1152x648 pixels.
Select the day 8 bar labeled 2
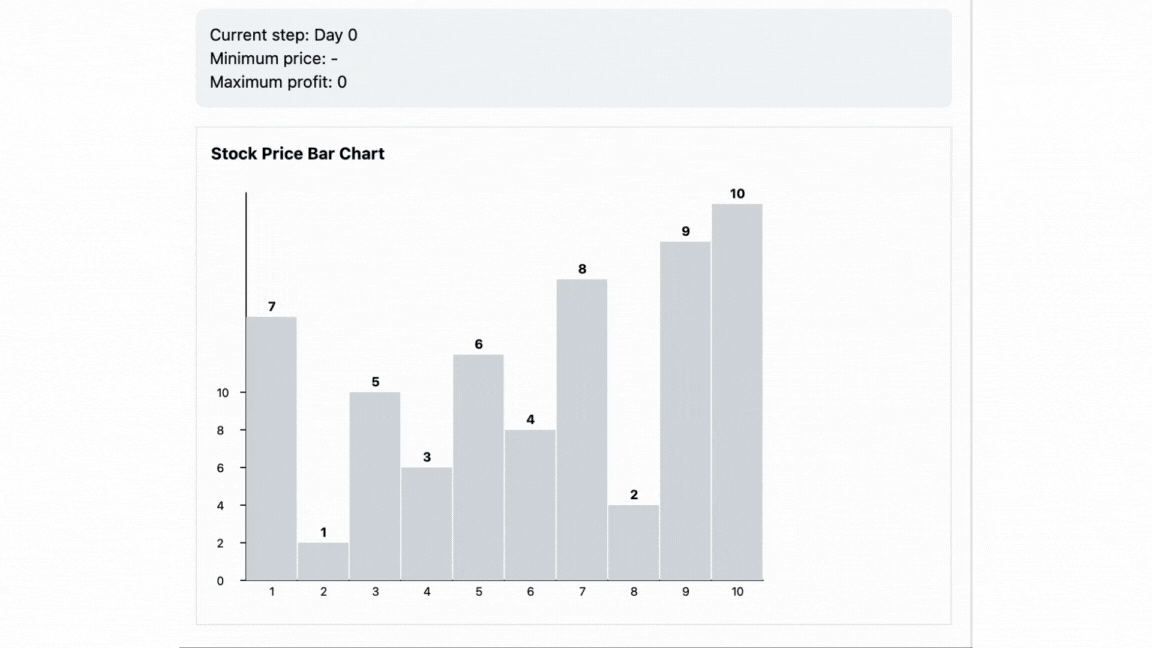coord(633,543)
